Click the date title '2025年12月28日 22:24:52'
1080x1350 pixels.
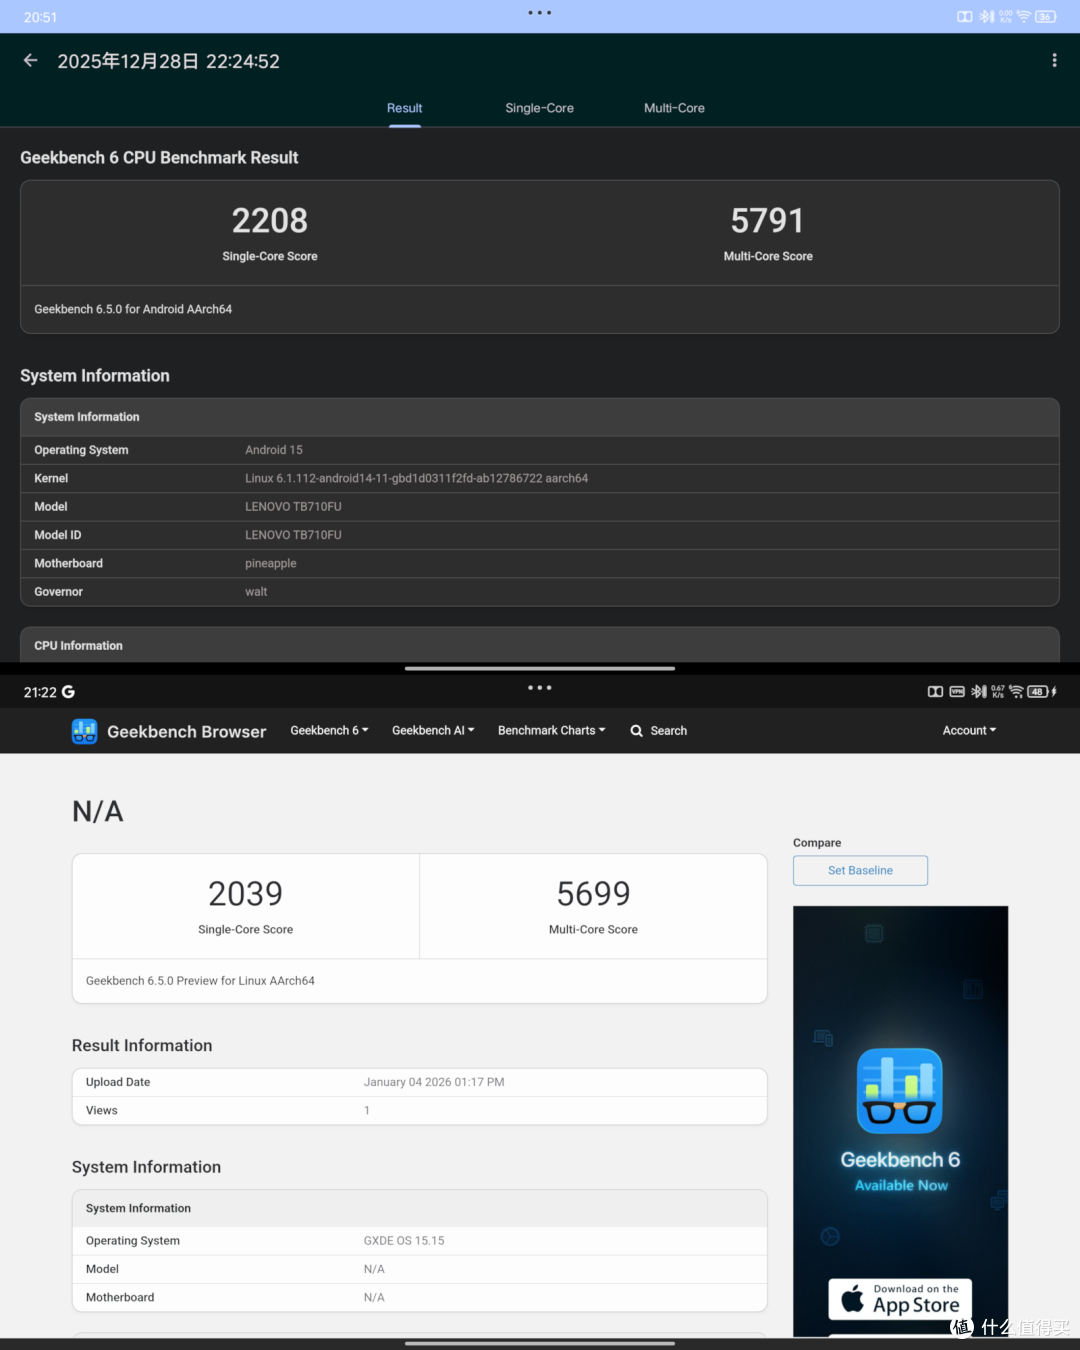168,61
